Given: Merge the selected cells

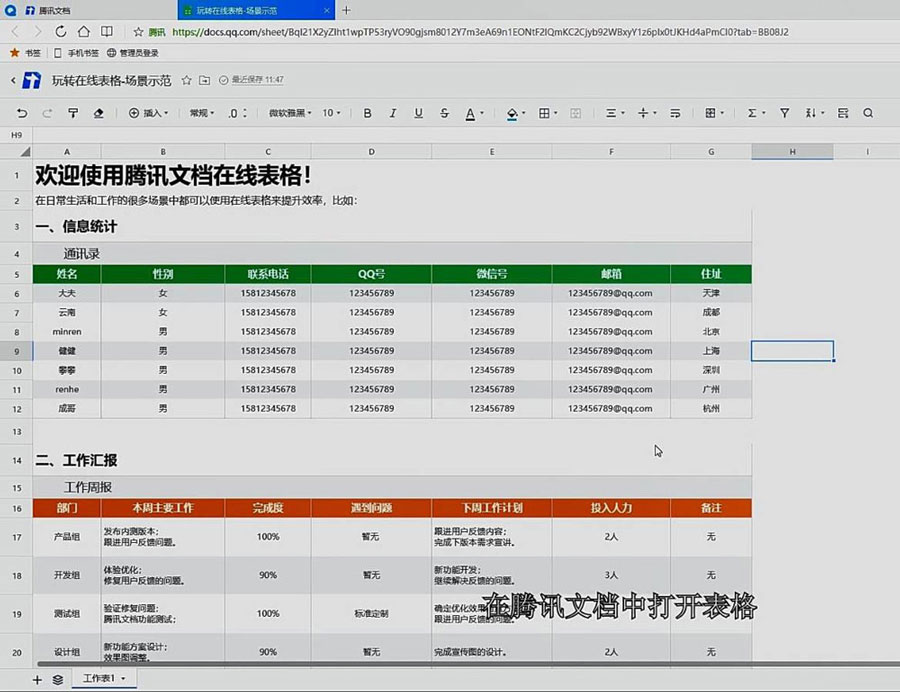Looking at the screenshot, I should 575,113.
